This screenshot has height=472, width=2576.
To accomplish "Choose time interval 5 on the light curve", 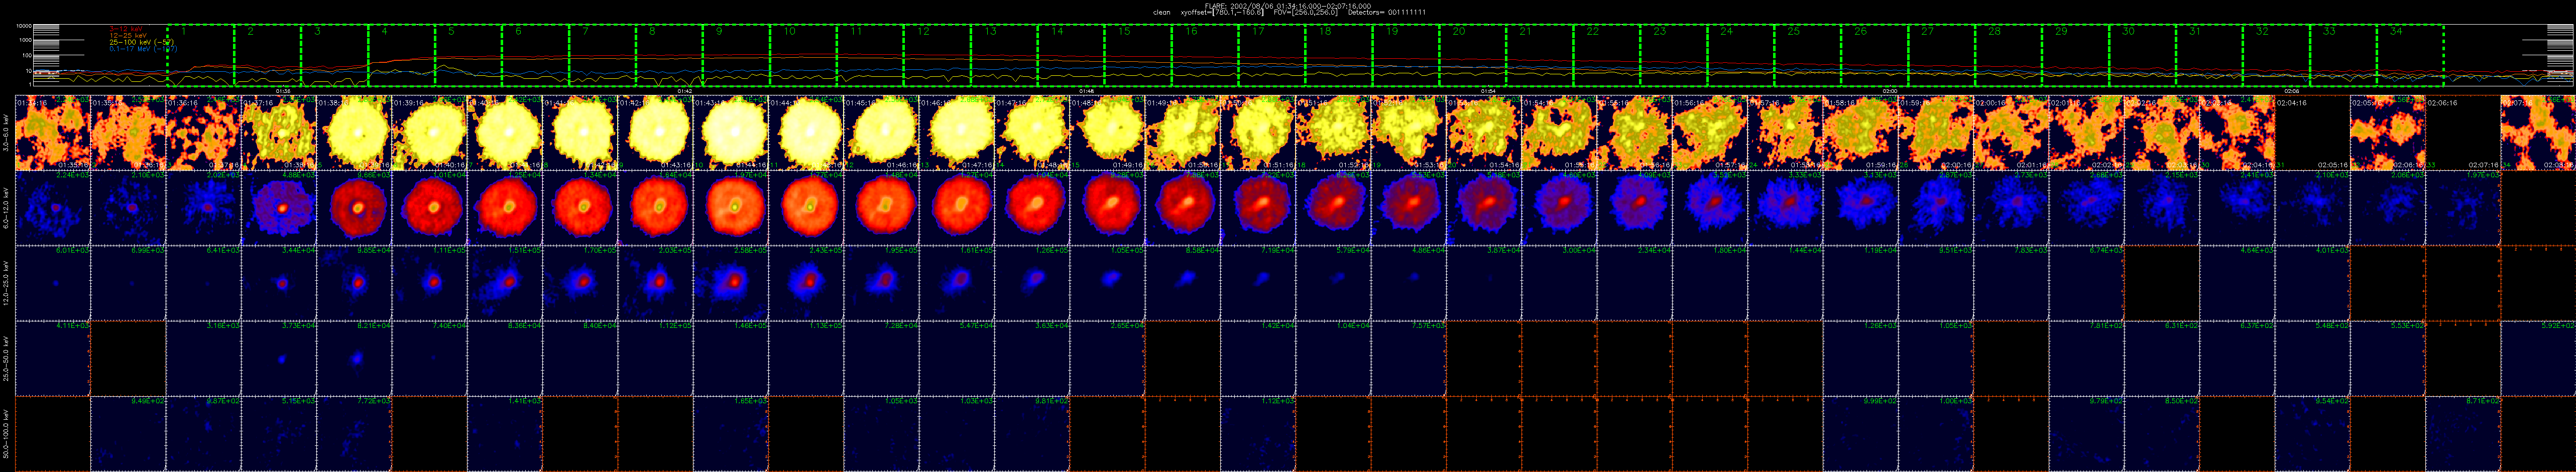I will 468,56.
